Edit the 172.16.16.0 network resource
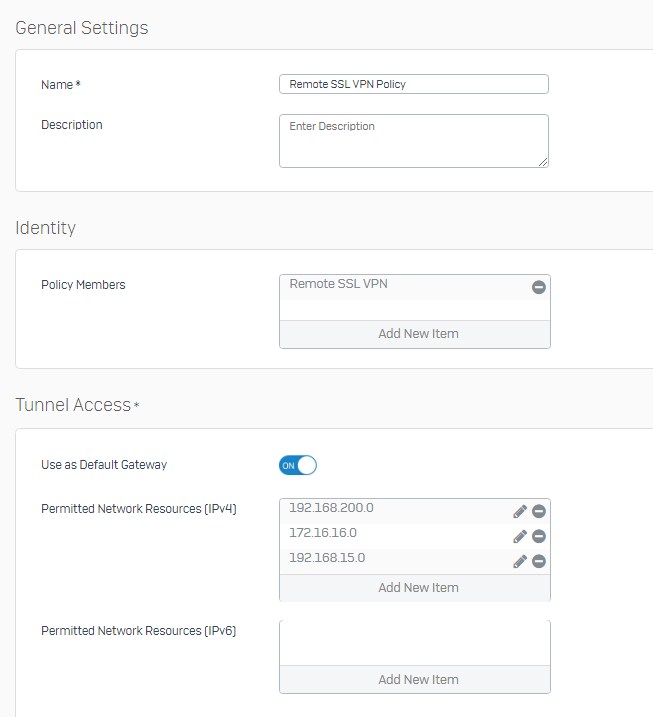The width and height of the screenshot is (653, 717). 520,536
